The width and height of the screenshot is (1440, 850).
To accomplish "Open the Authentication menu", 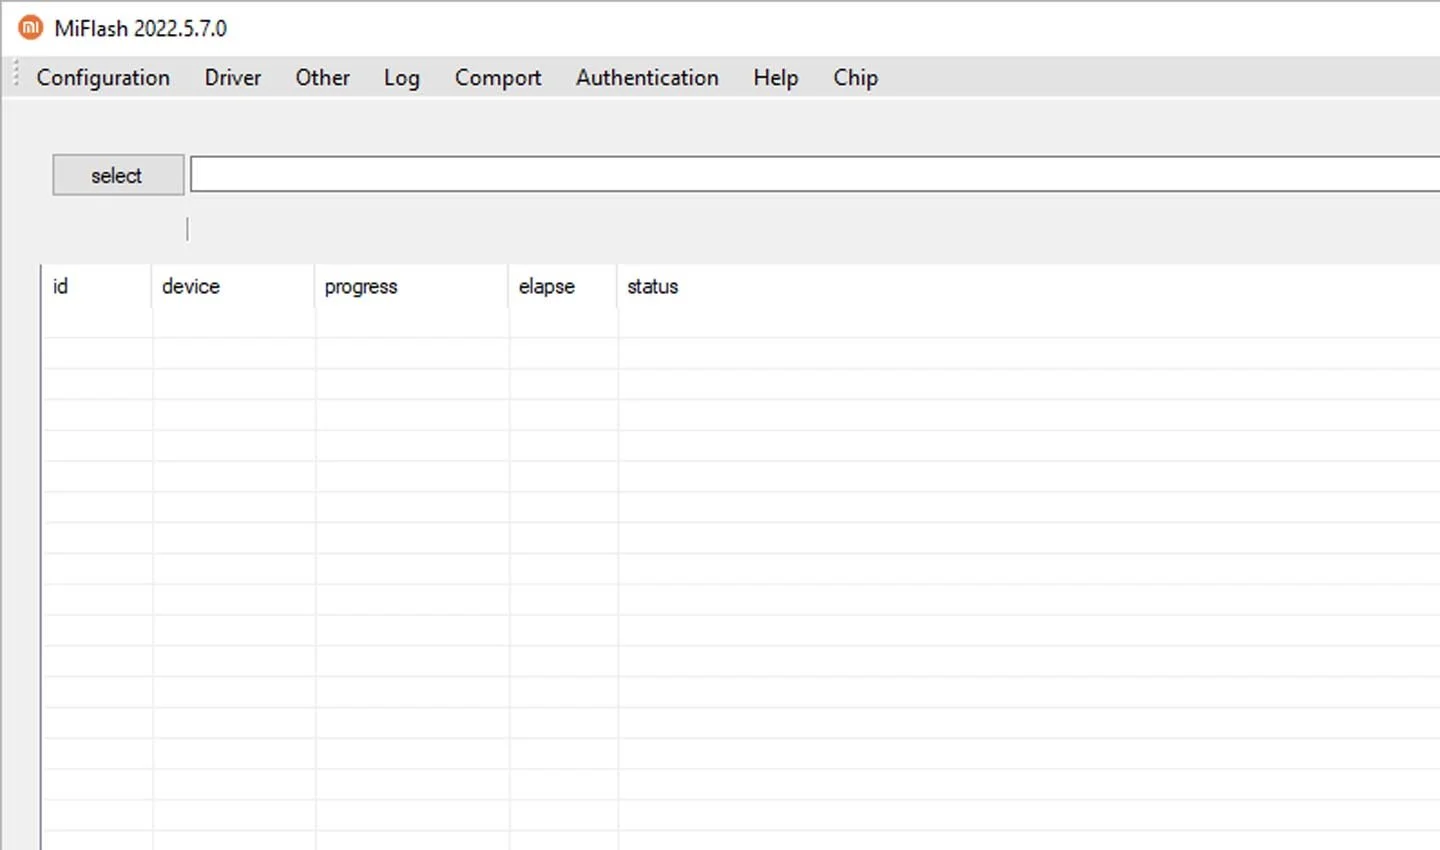I will (647, 78).
